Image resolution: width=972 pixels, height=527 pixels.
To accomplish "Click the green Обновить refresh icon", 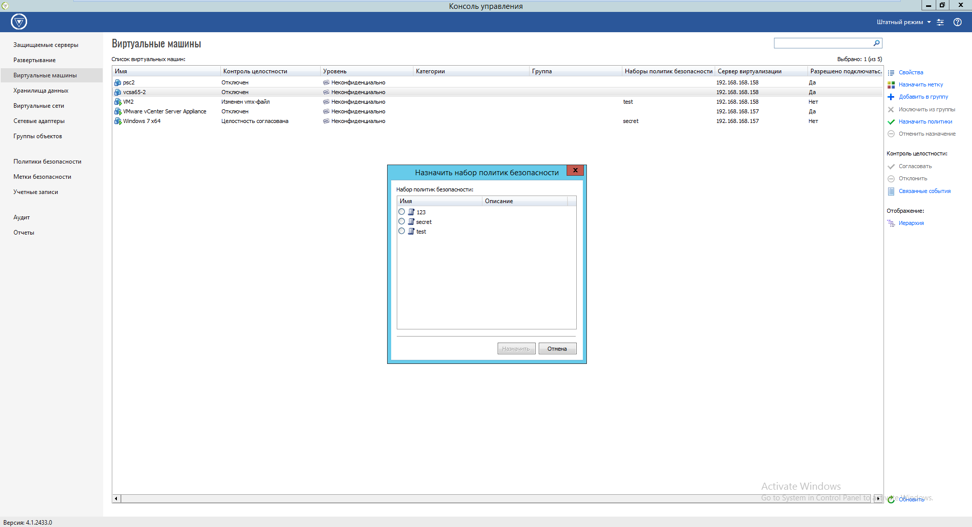I will click(891, 499).
